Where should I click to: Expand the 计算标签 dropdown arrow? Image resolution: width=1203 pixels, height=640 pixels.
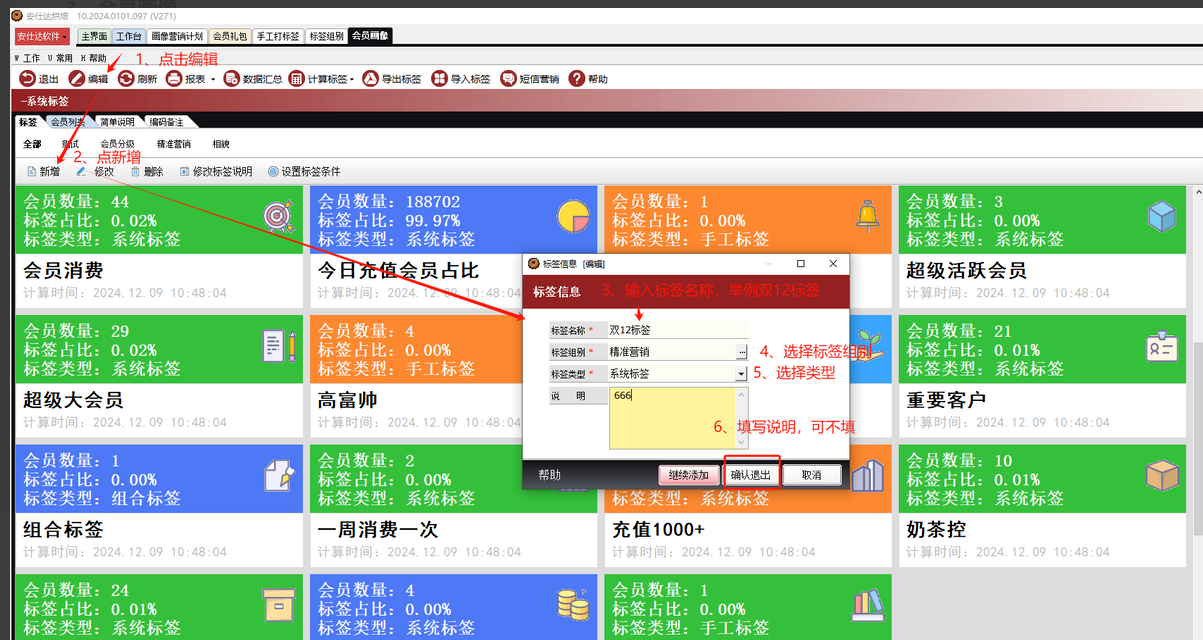tap(352, 79)
